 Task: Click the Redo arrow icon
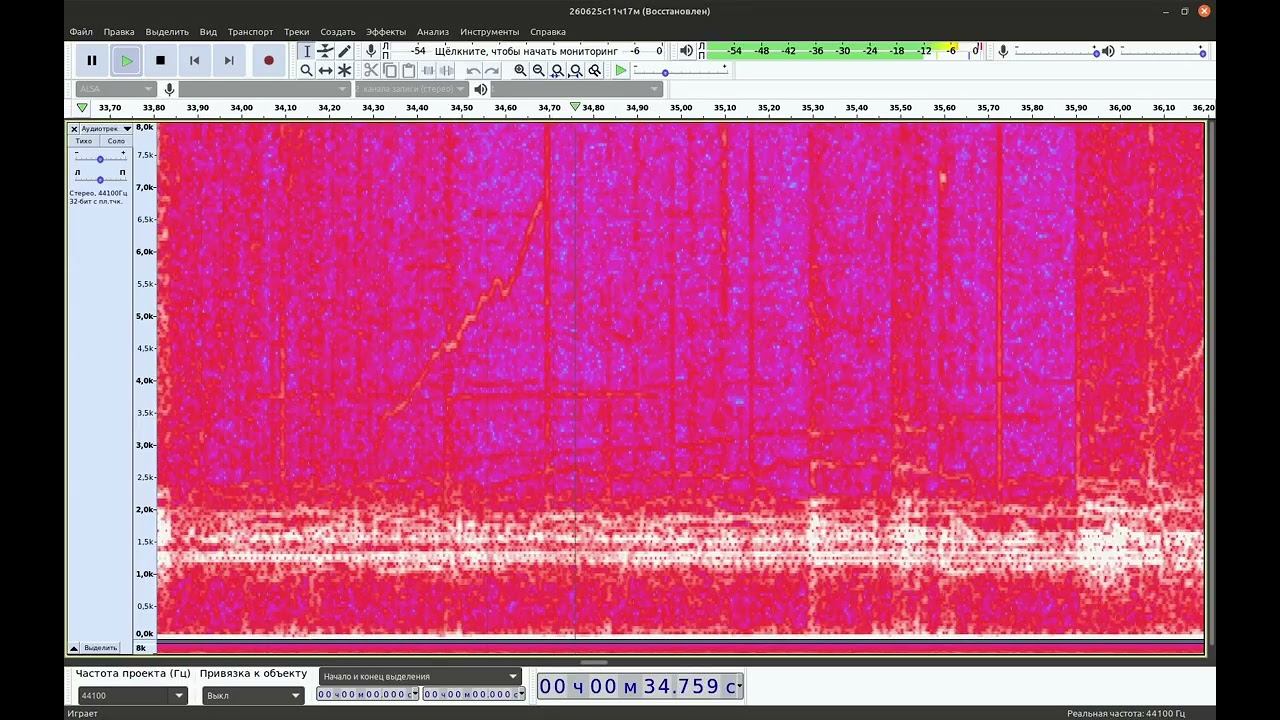coord(492,70)
